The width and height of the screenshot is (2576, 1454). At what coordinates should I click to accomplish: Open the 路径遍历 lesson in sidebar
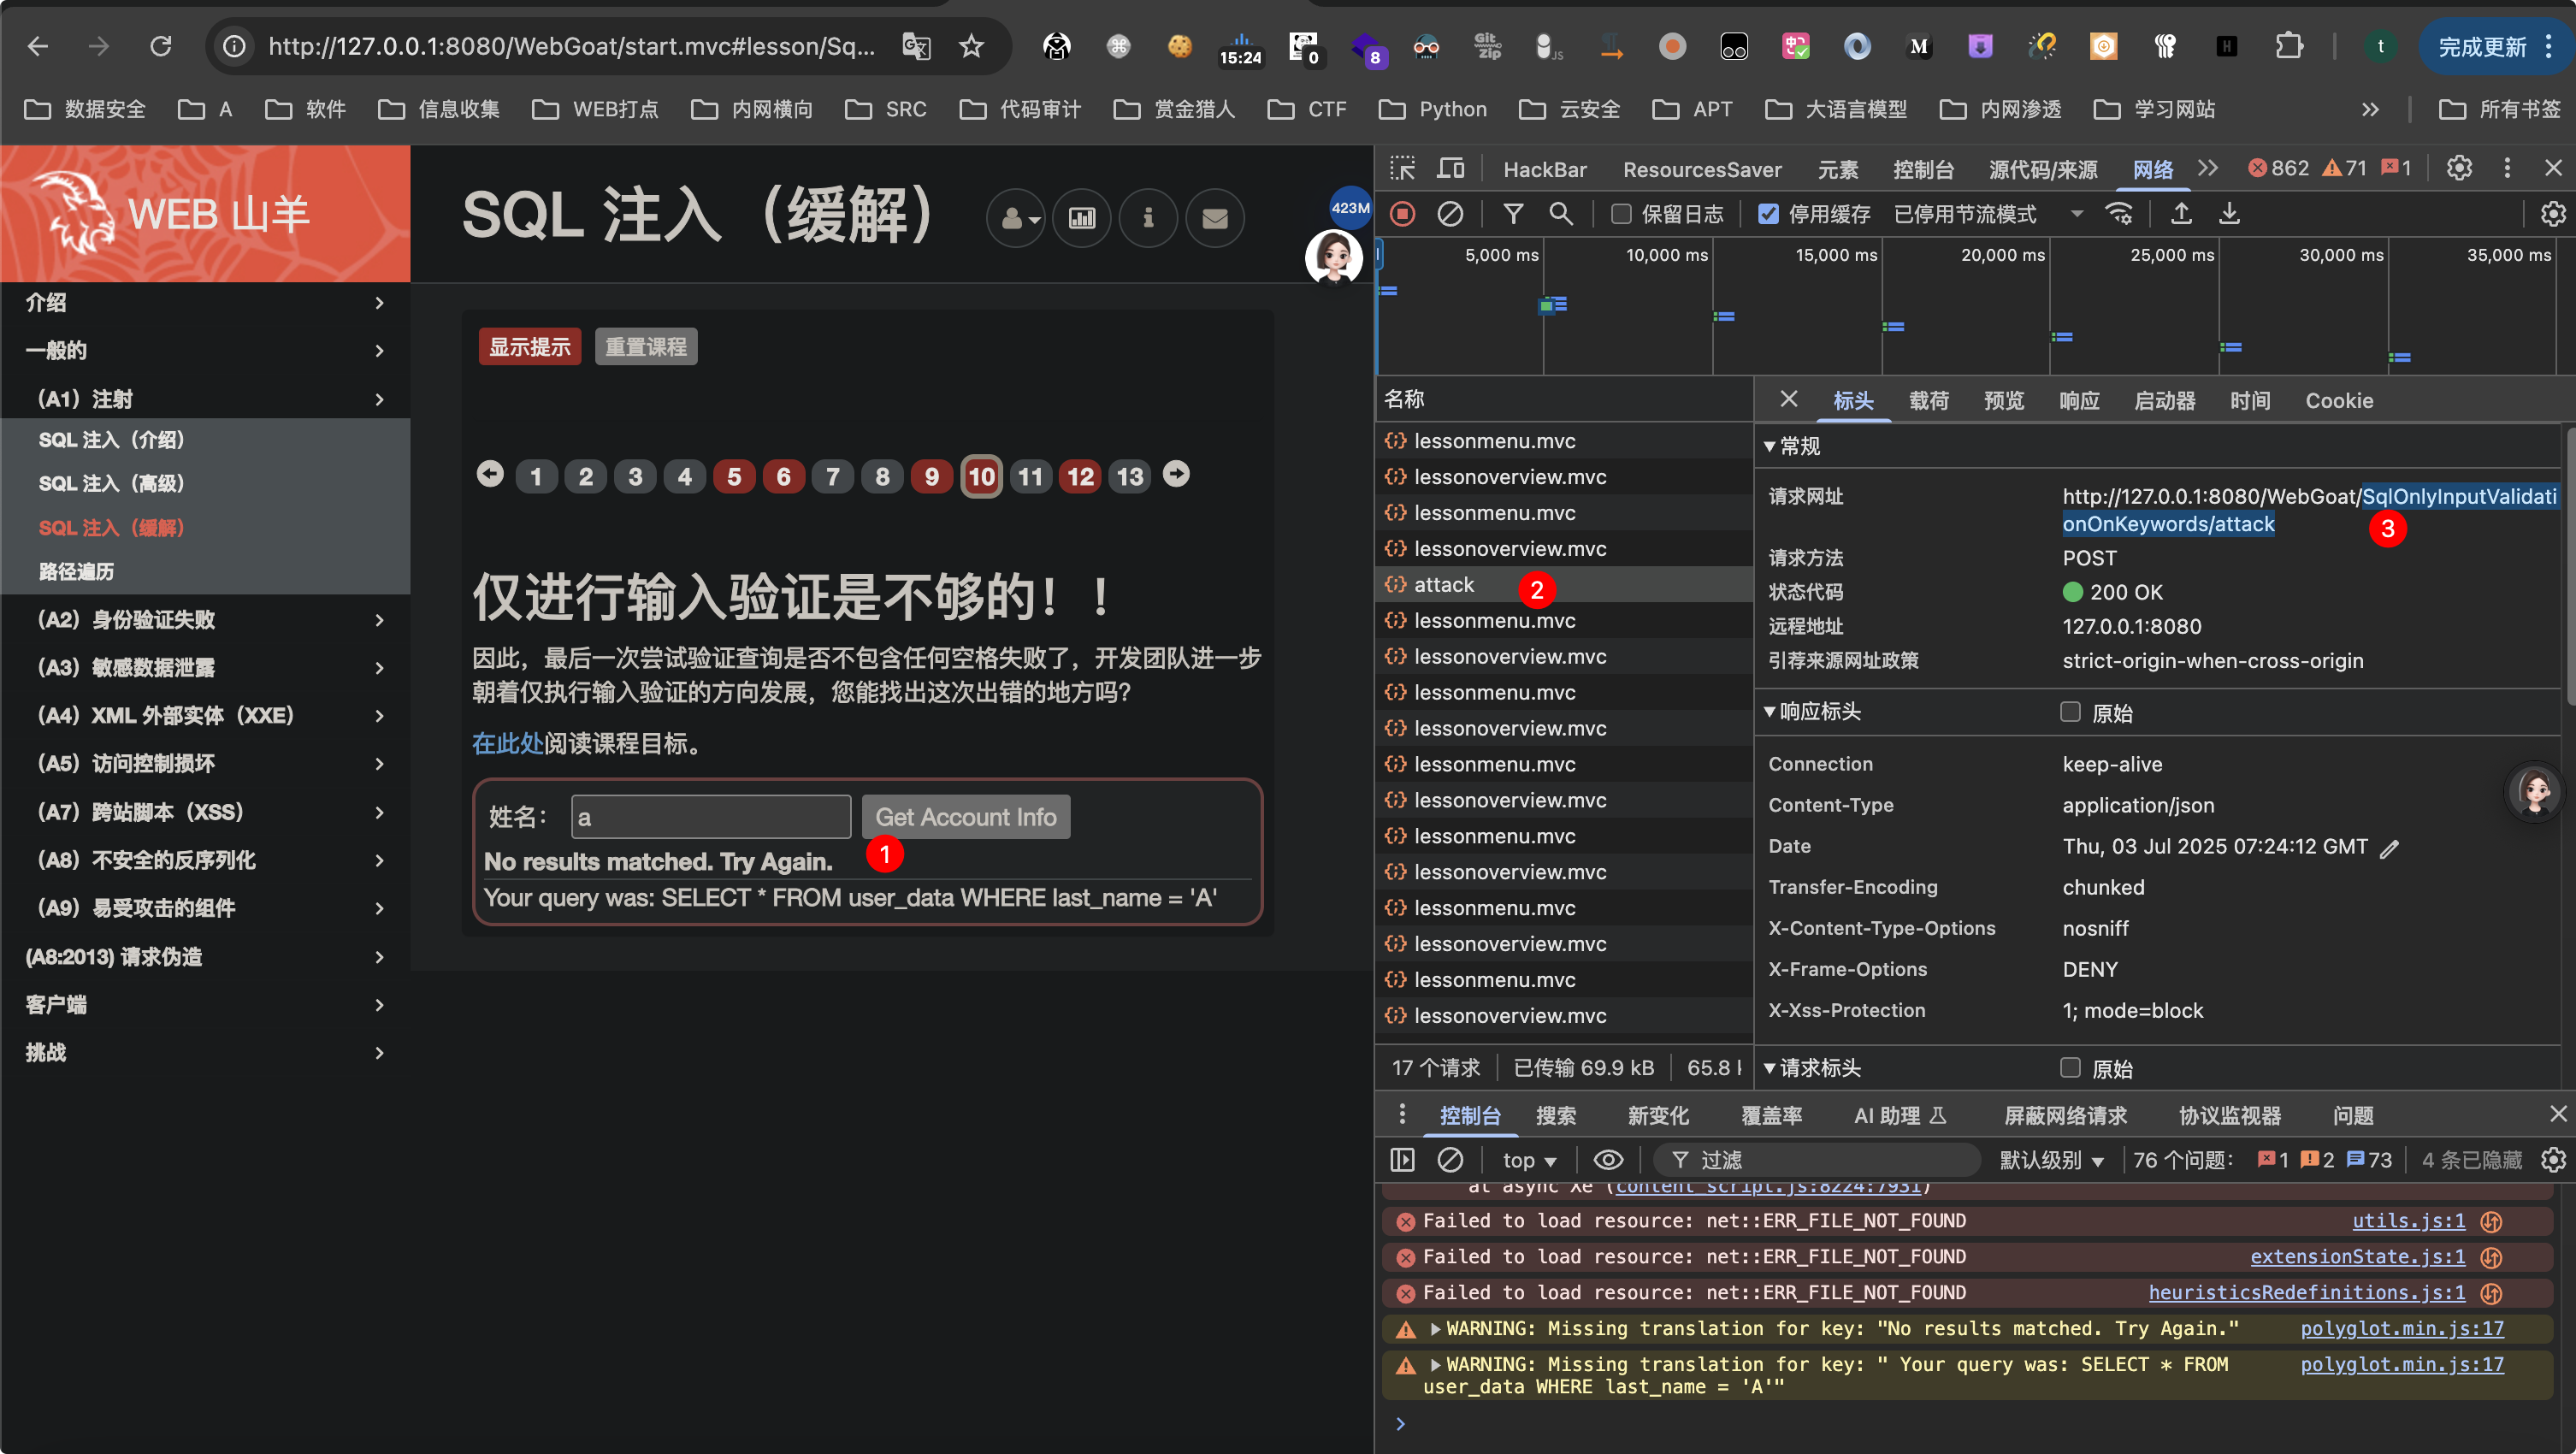76,571
